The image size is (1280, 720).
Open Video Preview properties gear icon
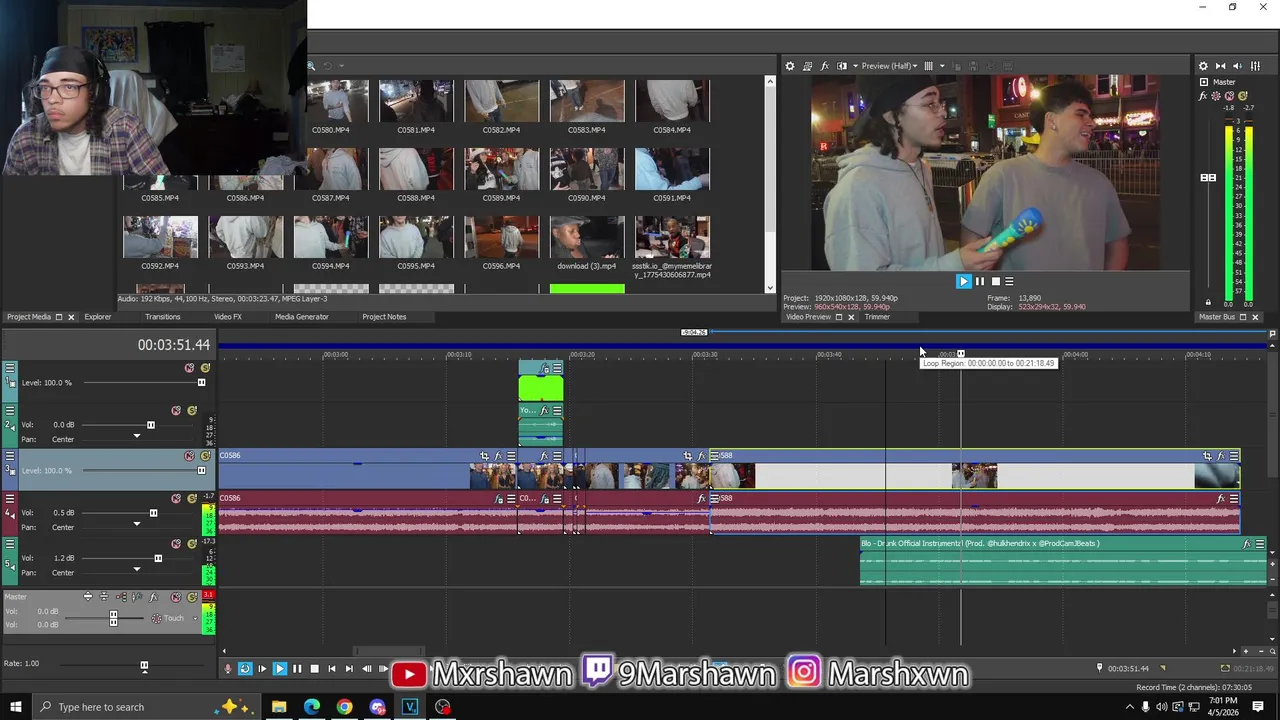(790, 66)
